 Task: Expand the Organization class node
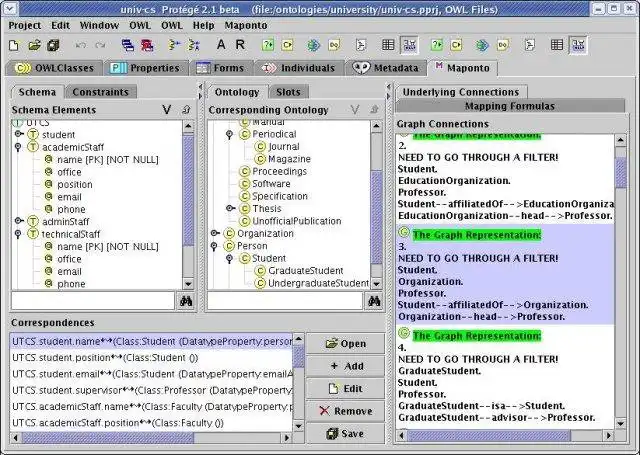click(215, 233)
